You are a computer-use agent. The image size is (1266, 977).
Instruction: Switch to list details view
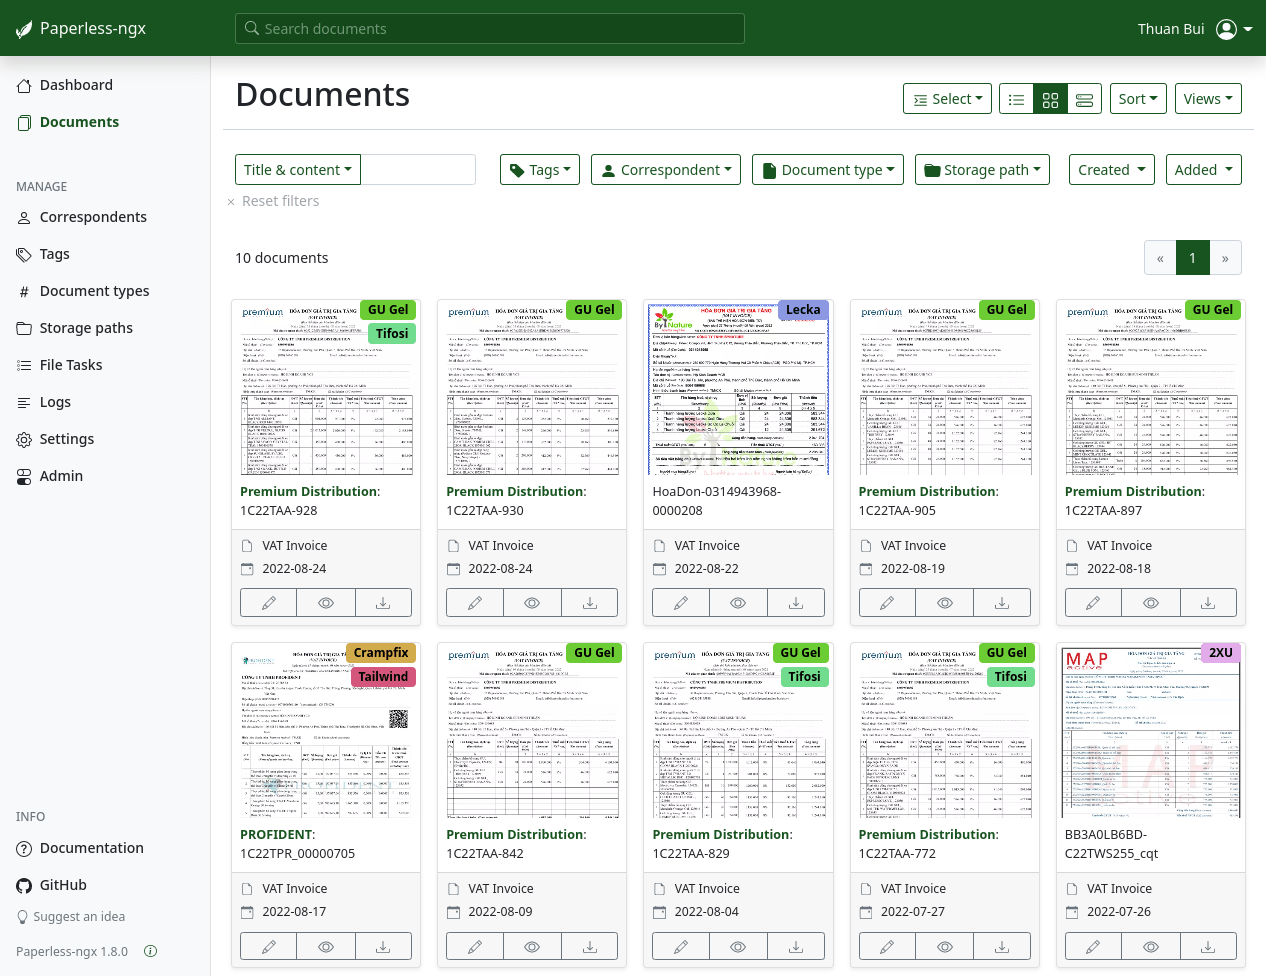click(x=1017, y=99)
